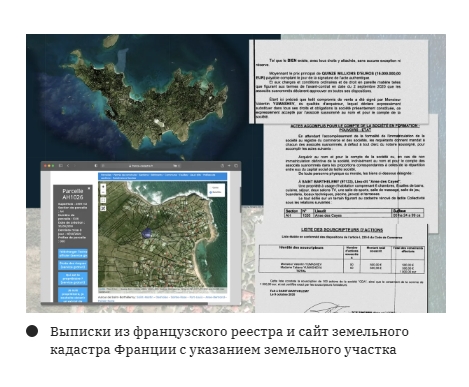The width and height of the screenshot is (469, 387).
Task: Click the browser page vertical scrollbar
Action: (241, 199)
